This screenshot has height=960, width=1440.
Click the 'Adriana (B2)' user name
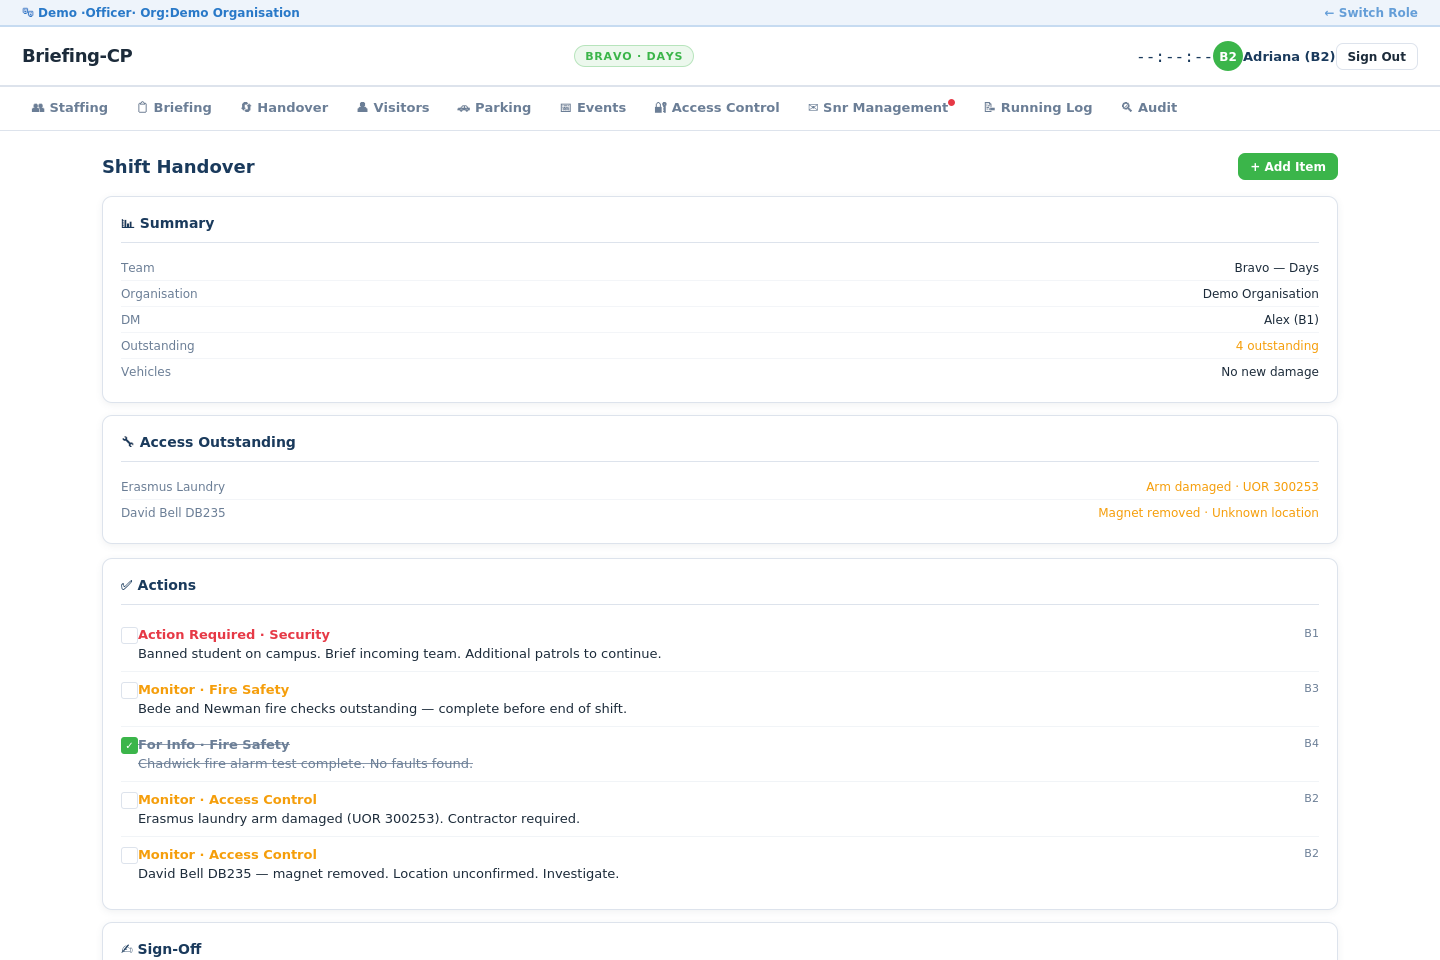point(1289,57)
